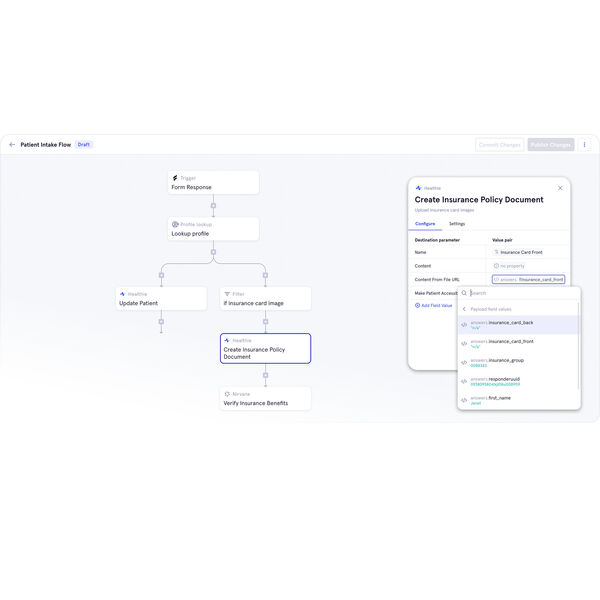Image resolution: width=600 pixels, height=600 pixels.
Task: Click the plus connector above the Filter node
Action: pos(265,274)
